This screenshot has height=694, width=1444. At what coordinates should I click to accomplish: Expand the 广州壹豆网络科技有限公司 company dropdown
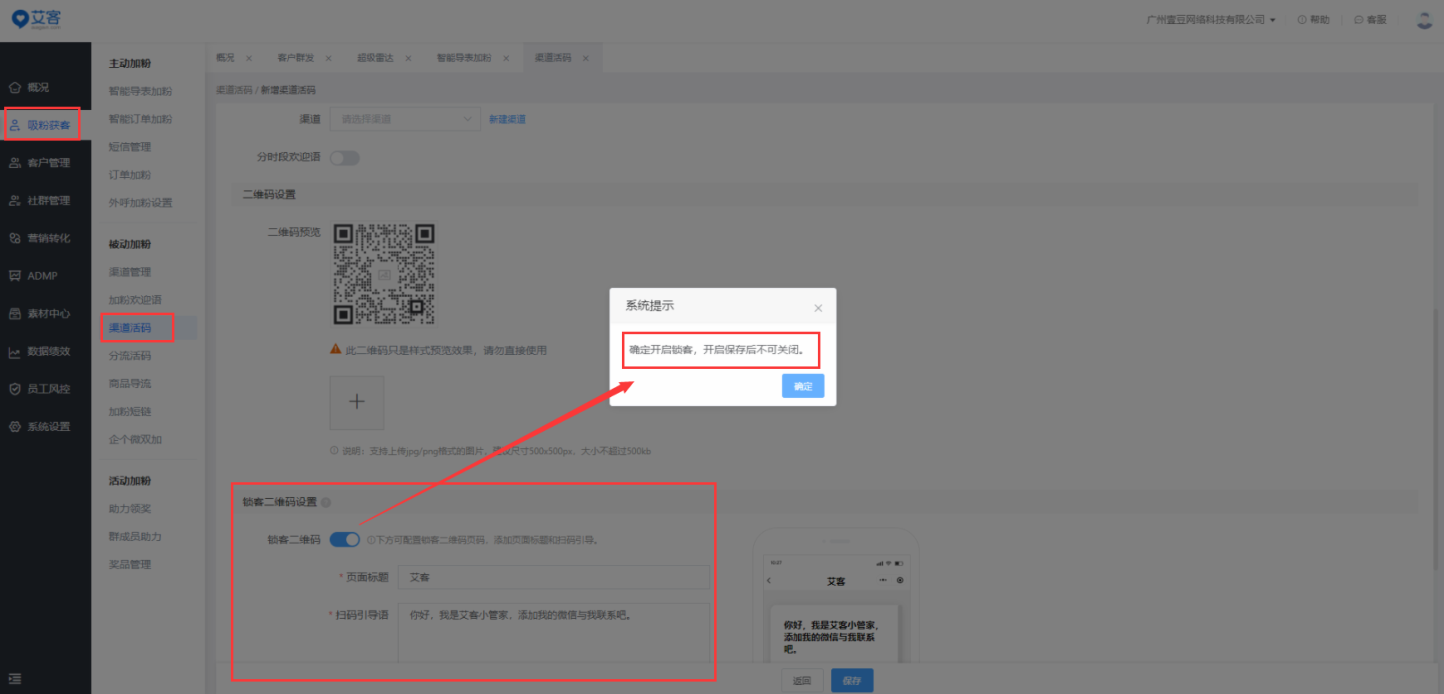pyautogui.click(x=1211, y=20)
